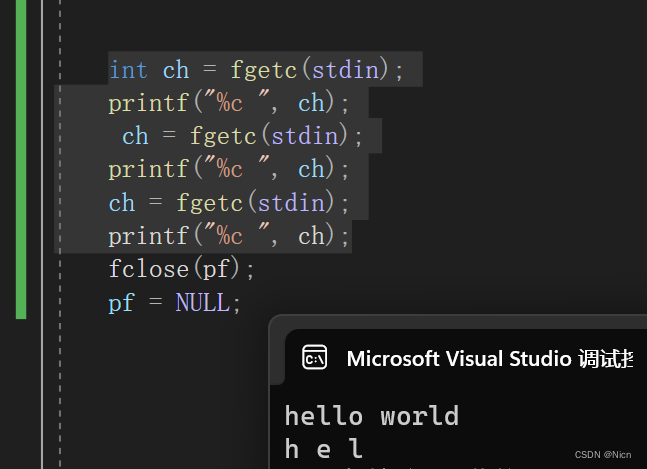This screenshot has width=647, height=469.
Task: Click the dashed code outlining guide line
Action: [60, 234]
